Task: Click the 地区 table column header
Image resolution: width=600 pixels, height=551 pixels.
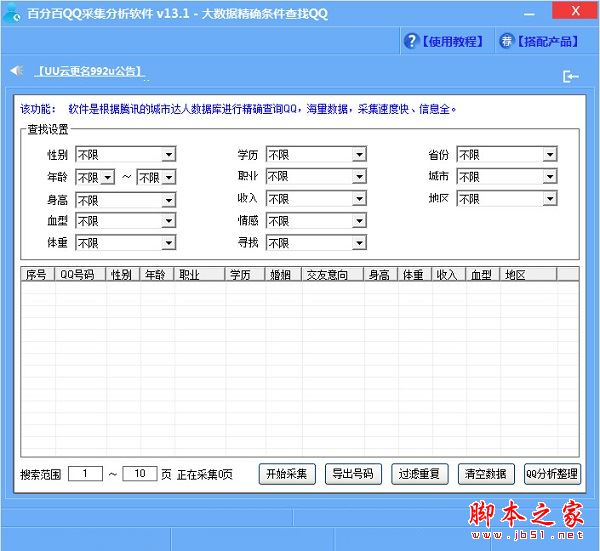Action: pos(528,274)
